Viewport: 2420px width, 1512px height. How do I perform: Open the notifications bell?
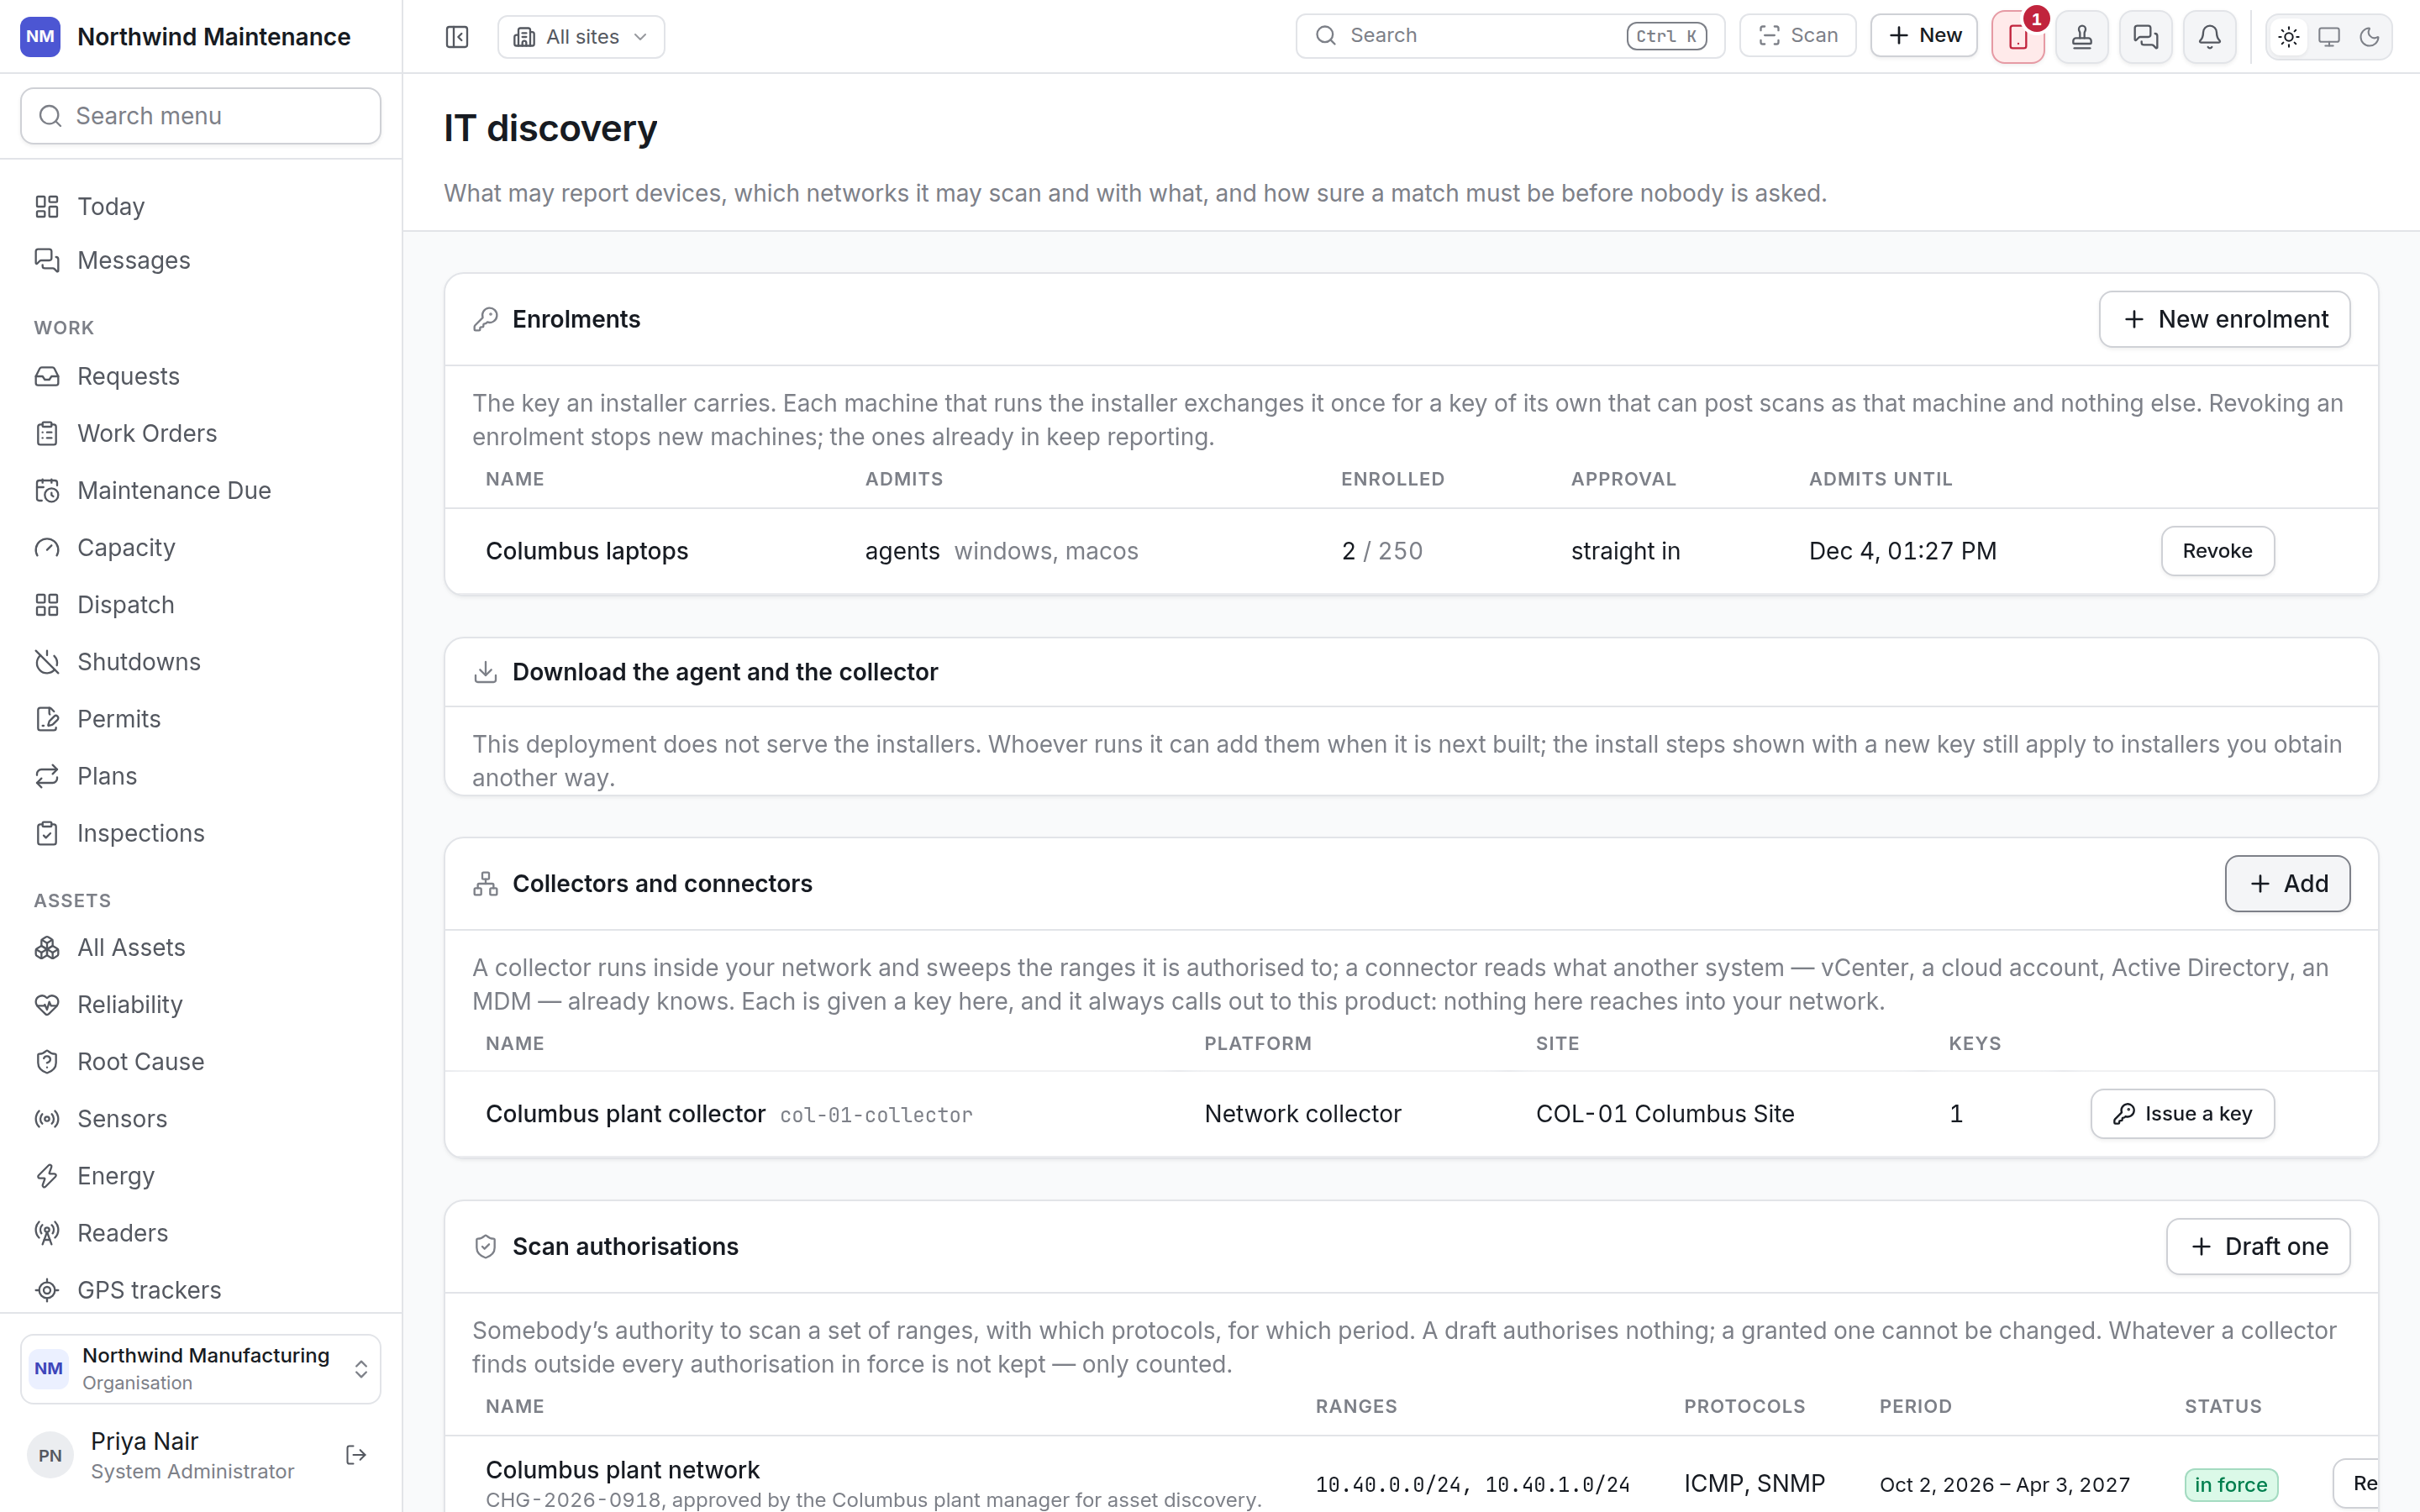[2210, 37]
